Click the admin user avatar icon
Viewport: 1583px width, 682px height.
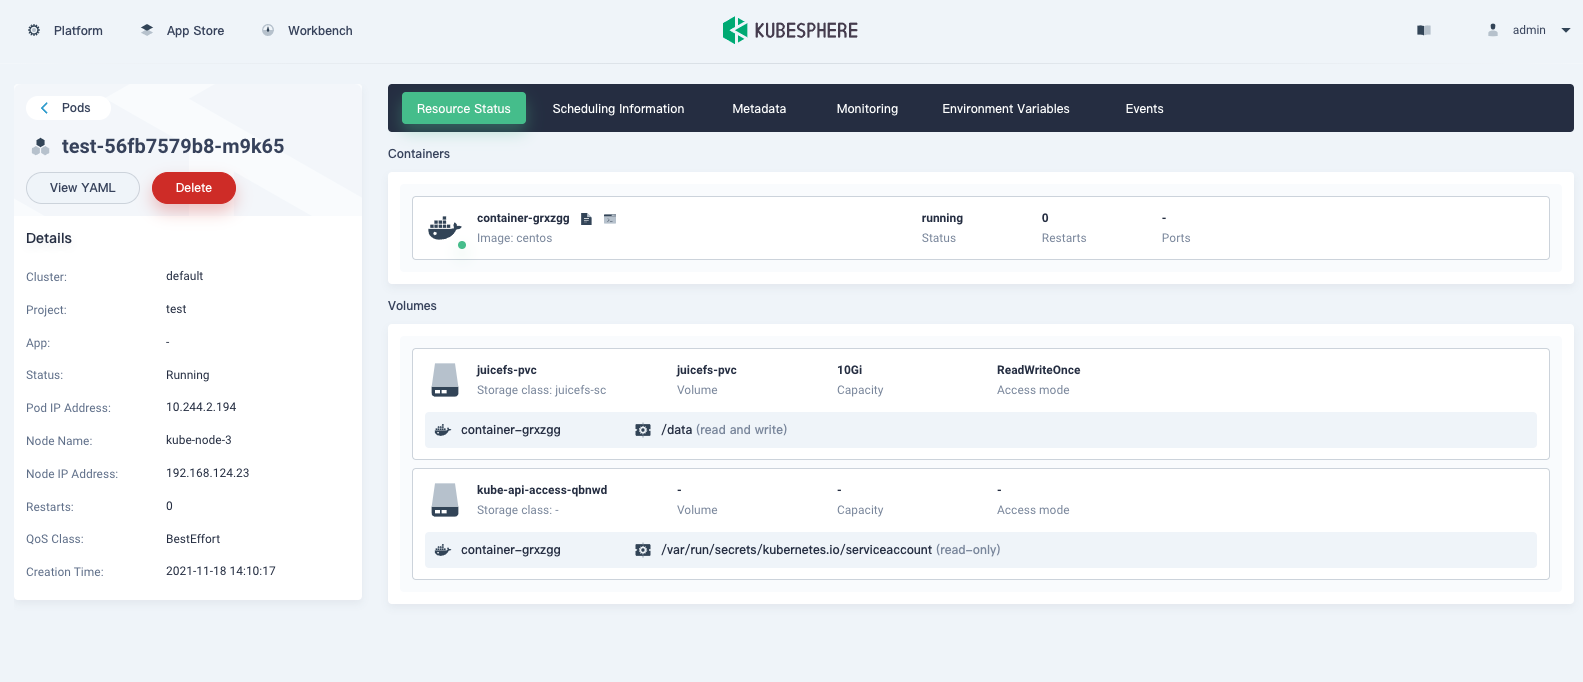coord(1493,30)
